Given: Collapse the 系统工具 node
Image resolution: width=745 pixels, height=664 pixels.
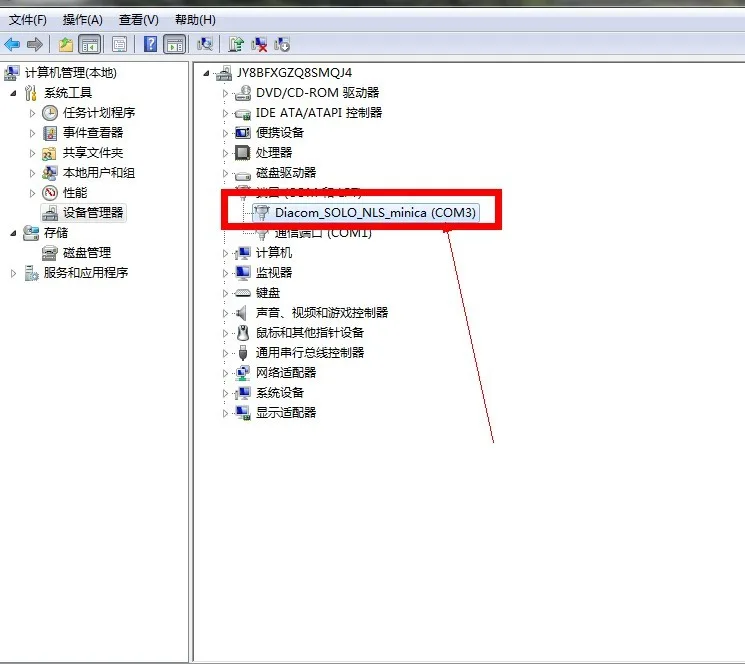Looking at the screenshot, I should tap(13, 93).
